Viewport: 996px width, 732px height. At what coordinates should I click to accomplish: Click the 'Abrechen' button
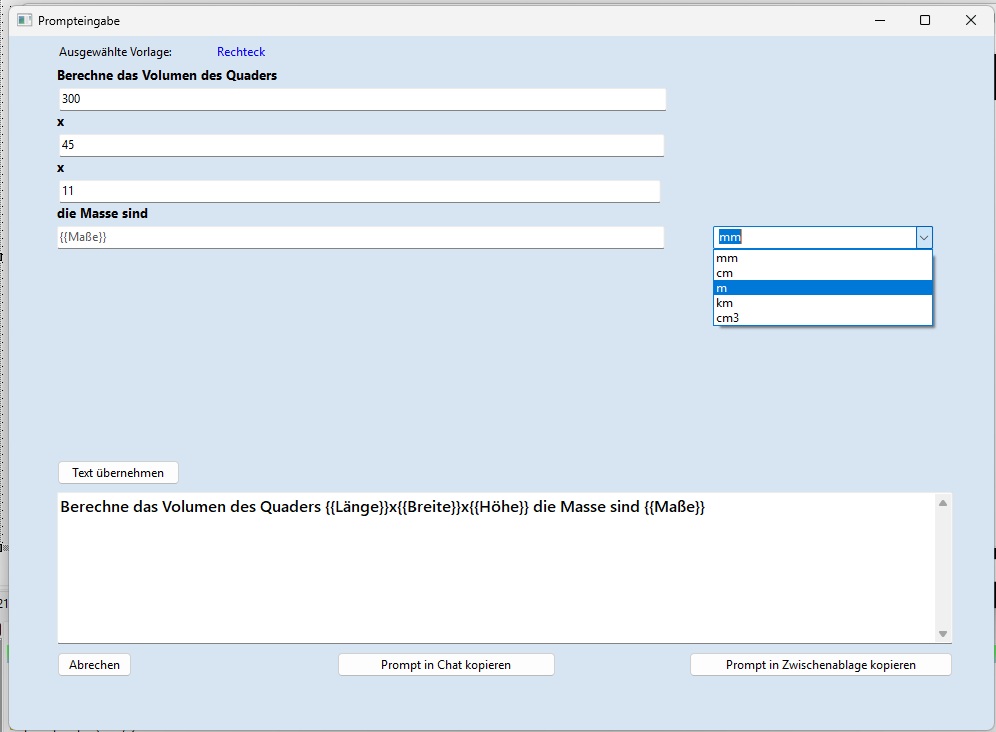coord(94,665)
